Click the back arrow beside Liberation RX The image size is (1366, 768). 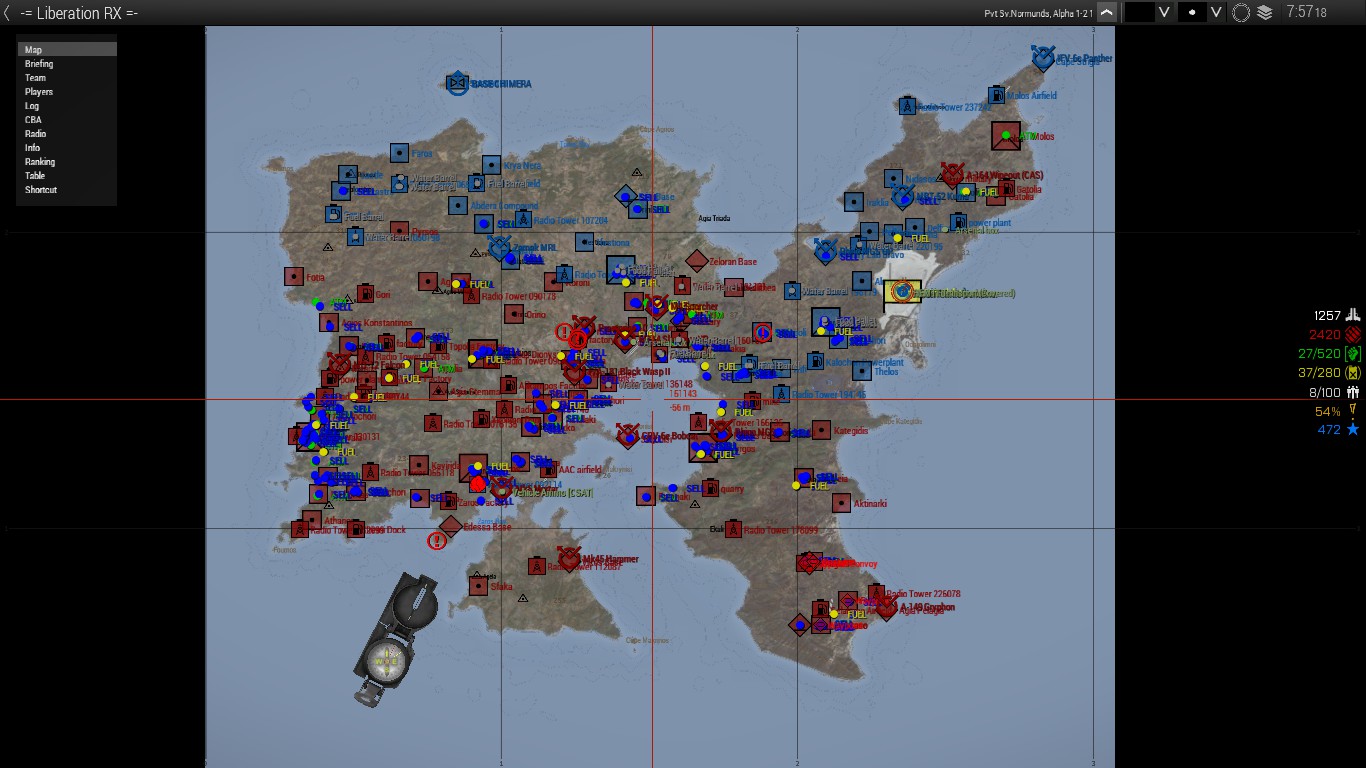[x=8, y=12]
